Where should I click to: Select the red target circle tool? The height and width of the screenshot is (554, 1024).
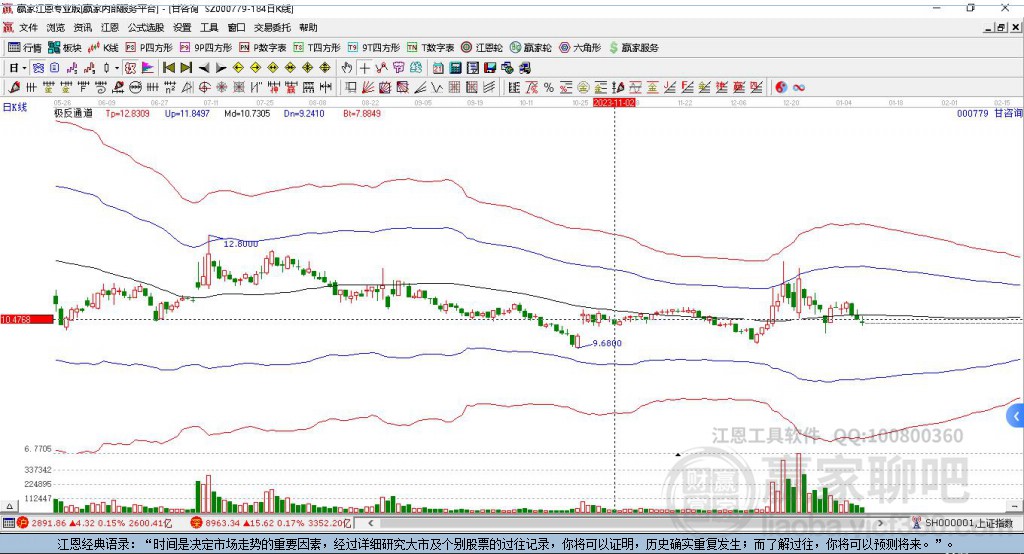click(x=204, y=87)
